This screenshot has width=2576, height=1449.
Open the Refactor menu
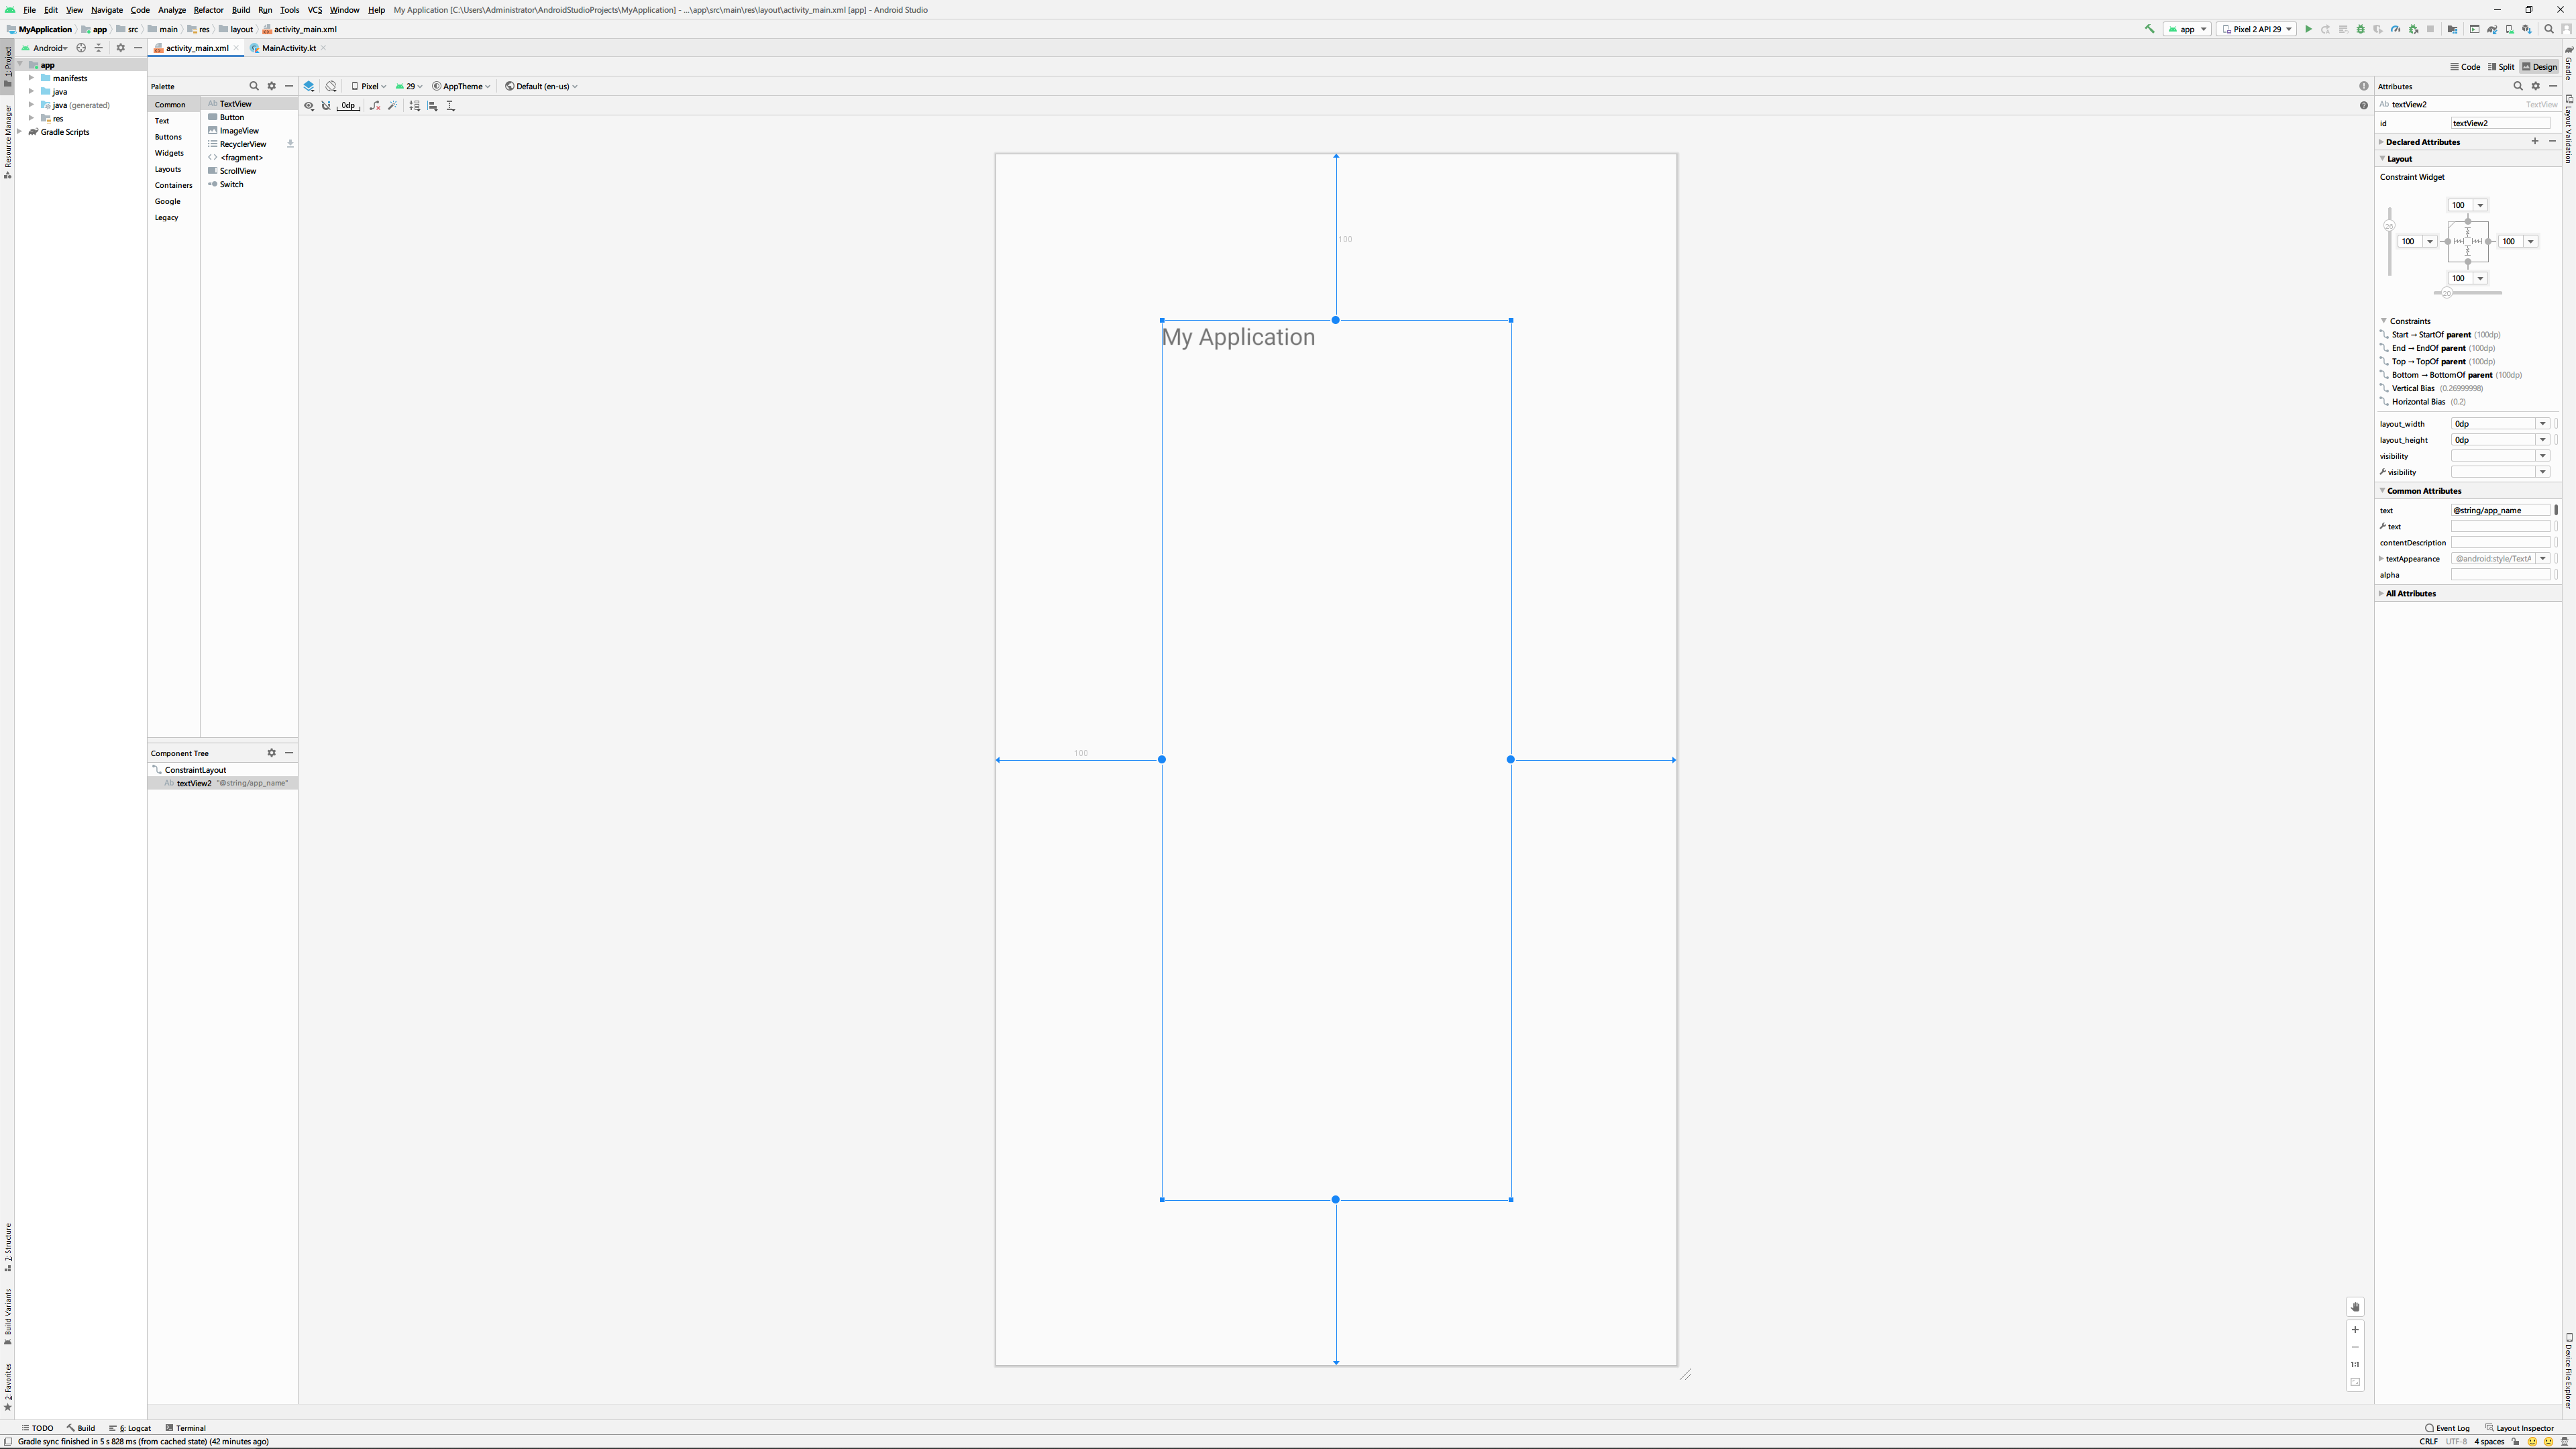208,10
